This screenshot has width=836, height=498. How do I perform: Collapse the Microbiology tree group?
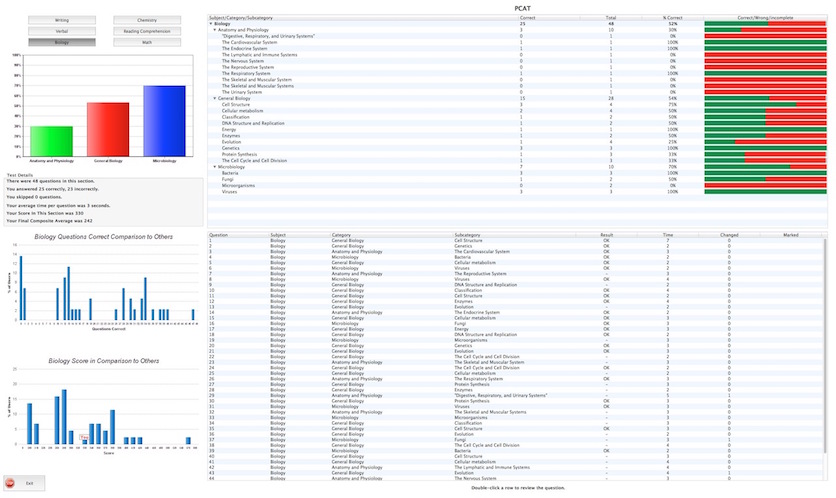click(215, 167)
